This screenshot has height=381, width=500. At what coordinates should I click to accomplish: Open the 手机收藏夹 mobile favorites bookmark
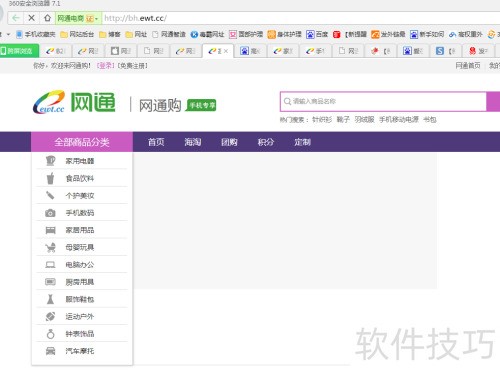pyautogui.click(x=35, y=34)
